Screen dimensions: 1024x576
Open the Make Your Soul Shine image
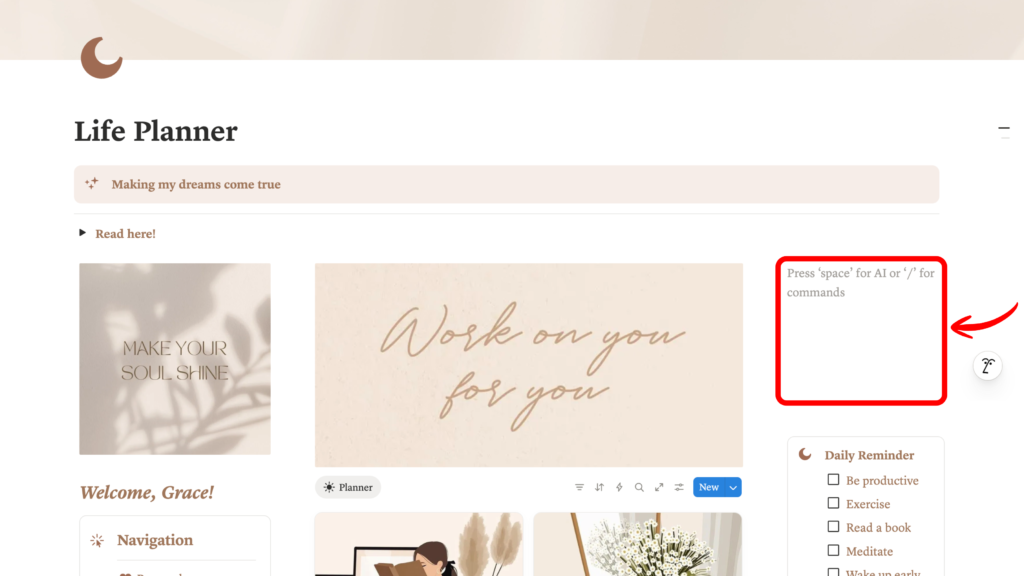[x=175, y=359]
